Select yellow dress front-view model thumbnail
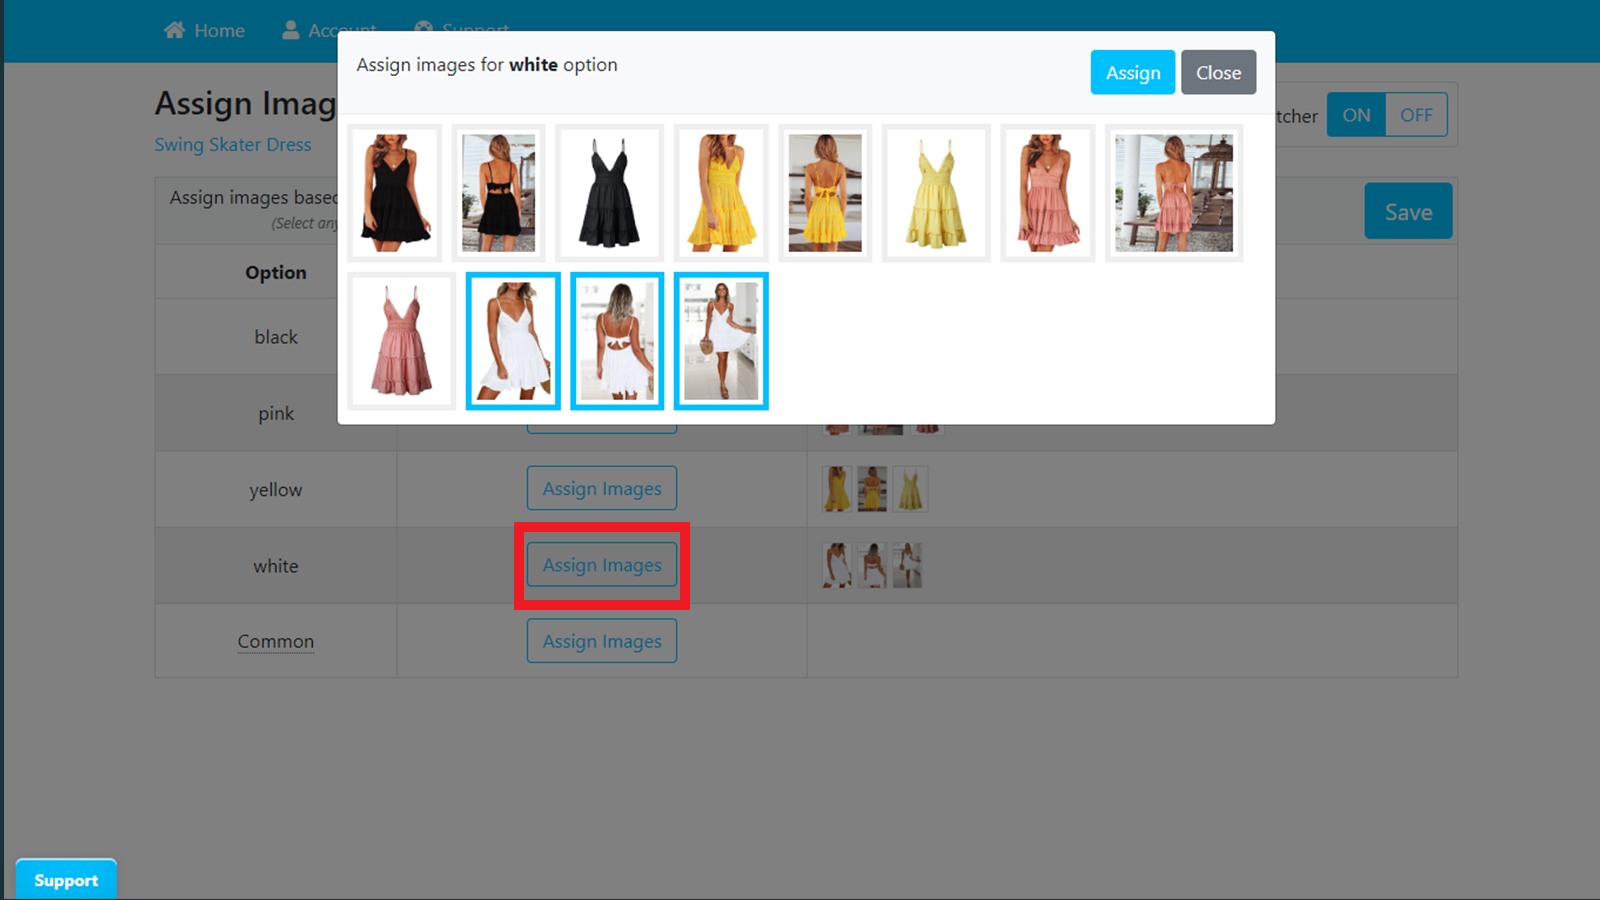 [721, 193]
